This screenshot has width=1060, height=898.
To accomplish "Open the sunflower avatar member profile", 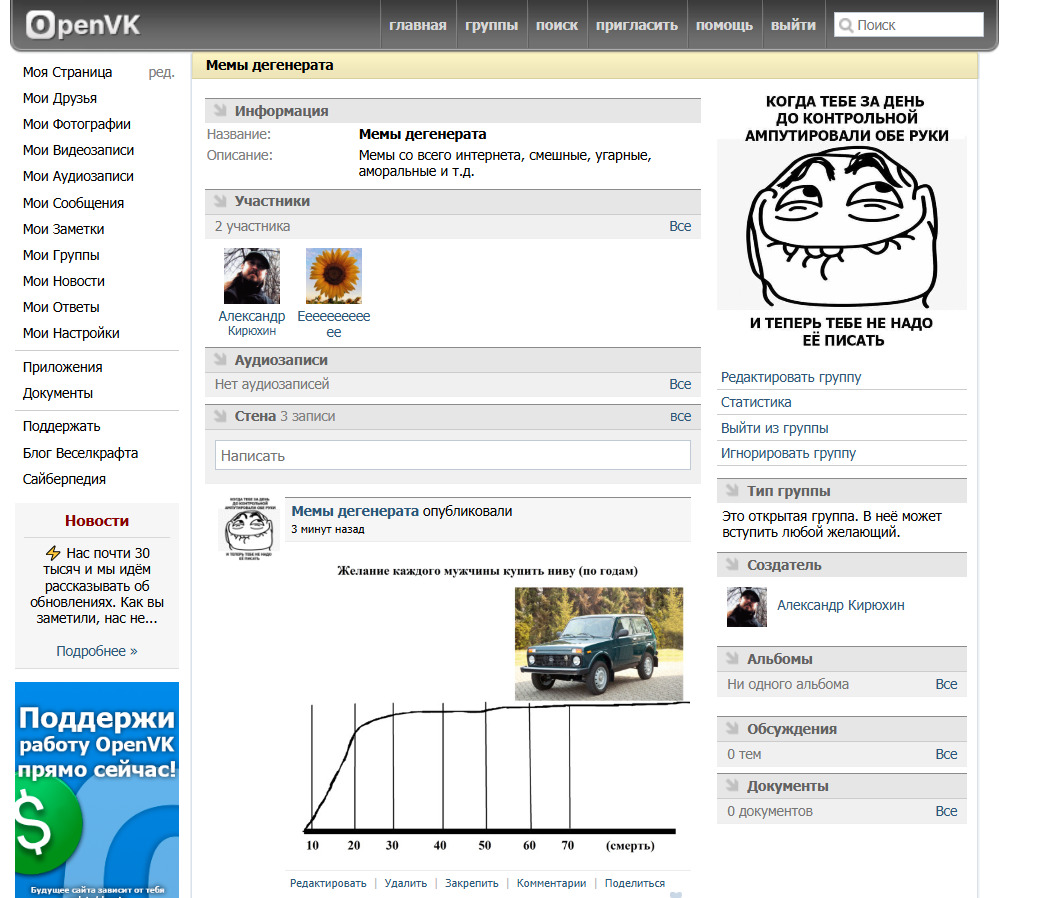I will coord(333,276).
